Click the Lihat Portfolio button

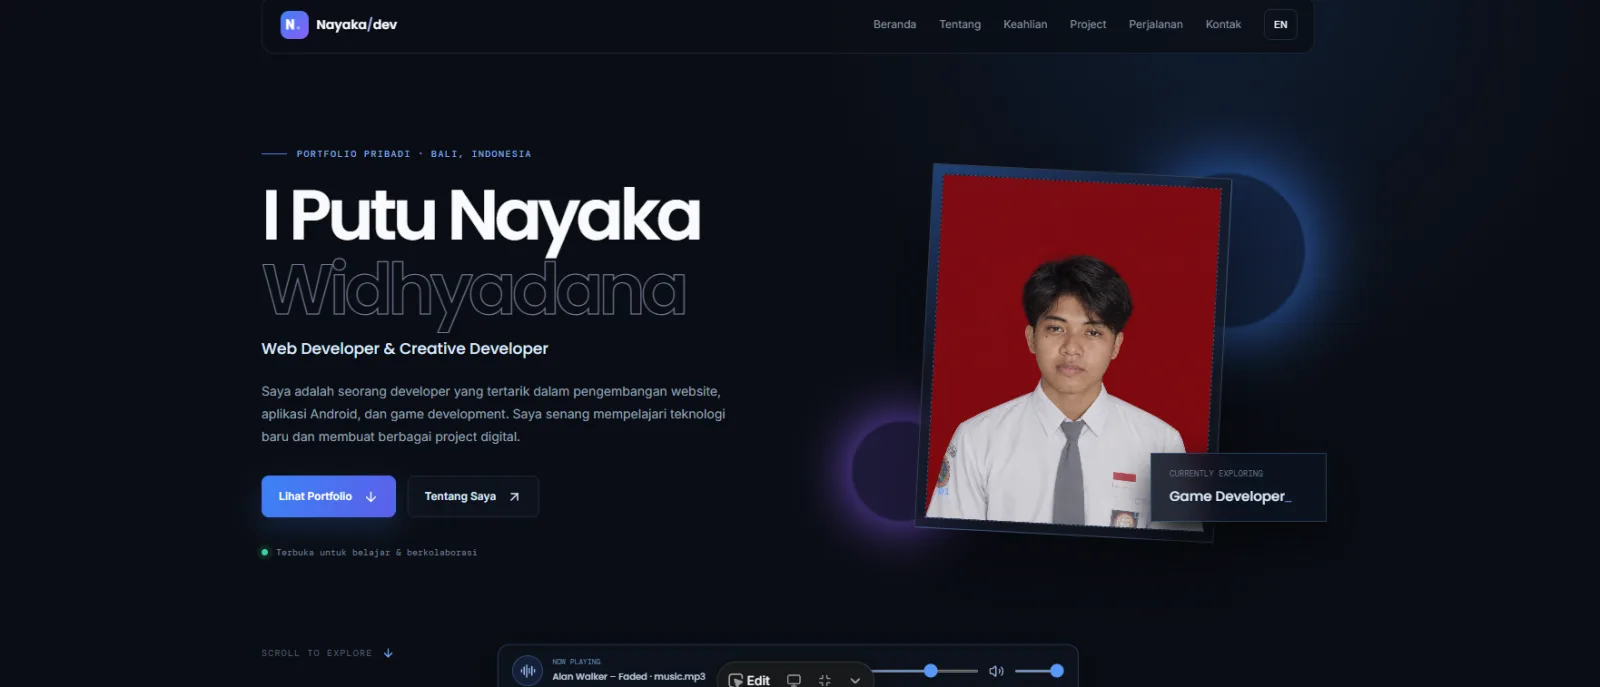pyautogui.click(x=328, y=496)
